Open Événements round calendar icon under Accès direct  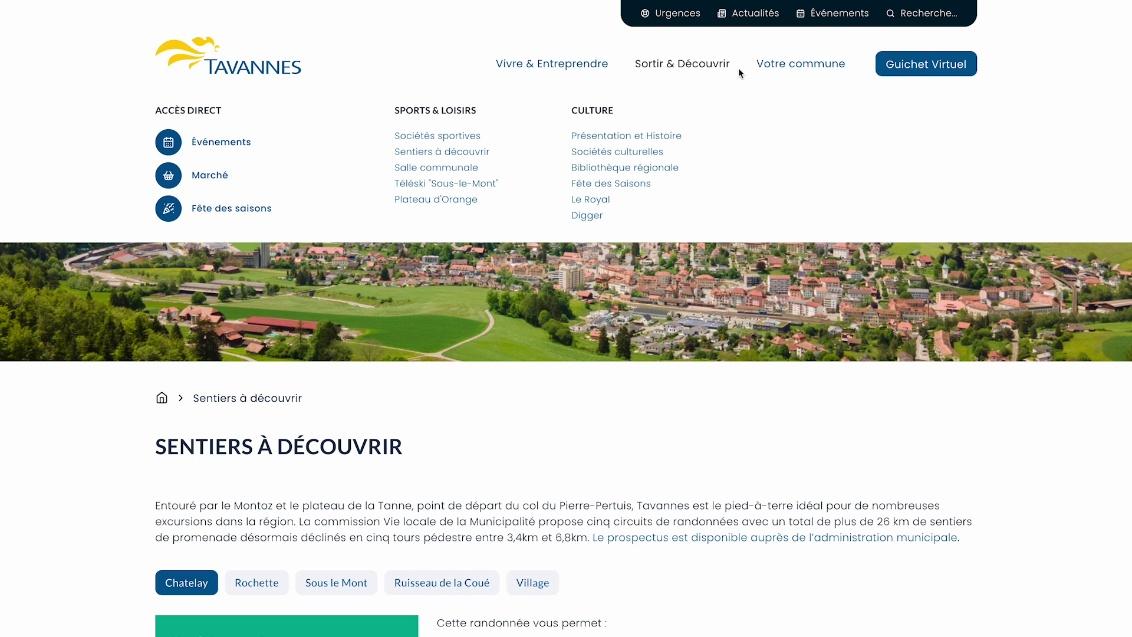point(168,142)
